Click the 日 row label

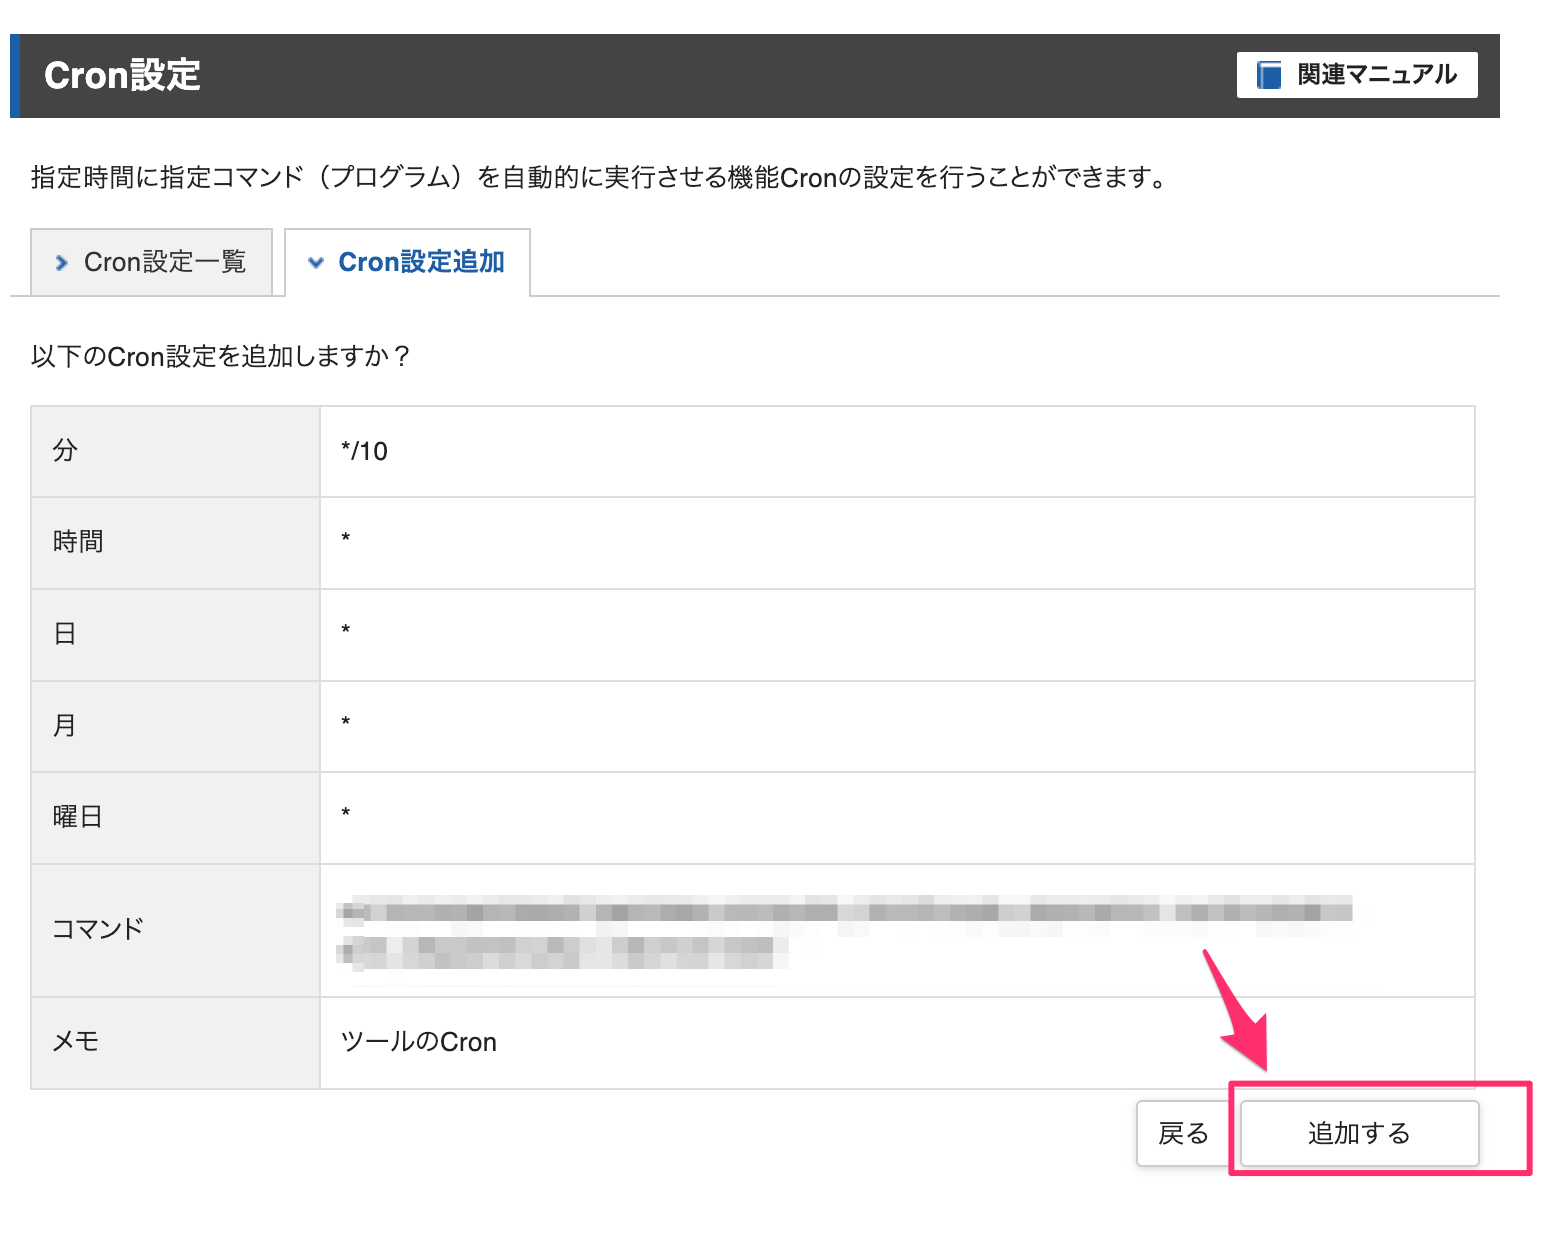point(65,634)
